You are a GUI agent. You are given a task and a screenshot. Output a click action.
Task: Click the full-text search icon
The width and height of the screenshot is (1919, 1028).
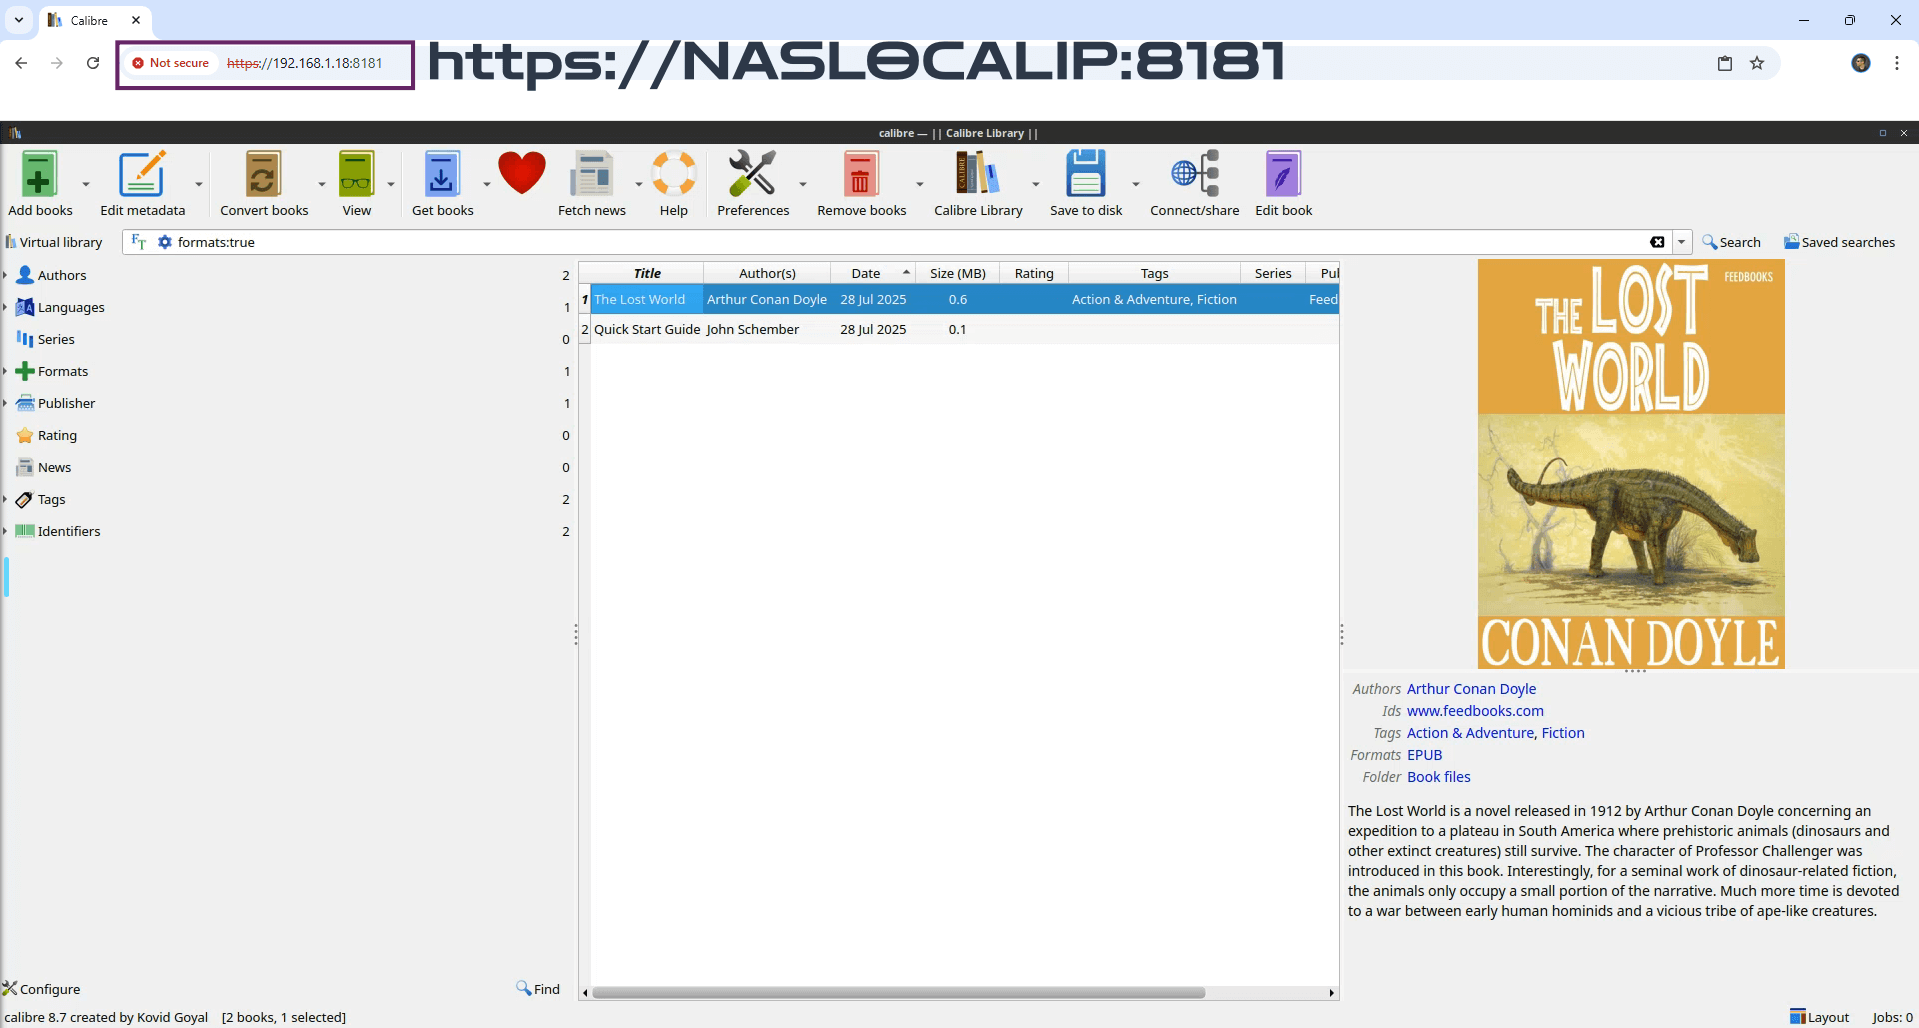[x=139, y=242]
